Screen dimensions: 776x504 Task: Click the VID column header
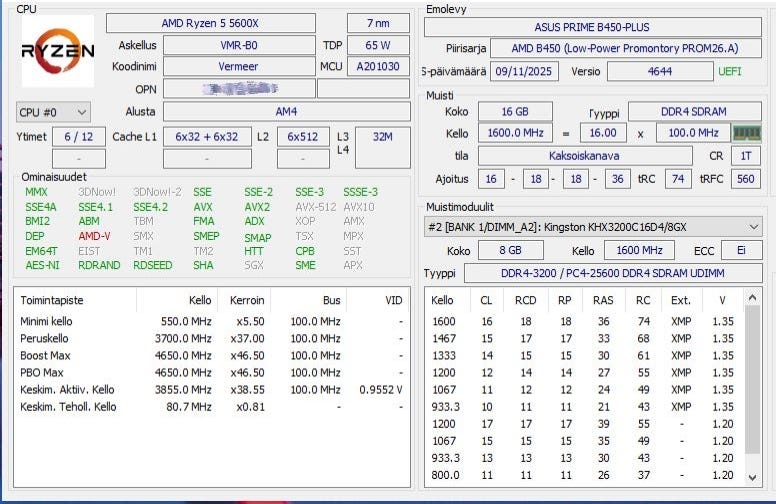pyautogui.click(x=379, y=300)
